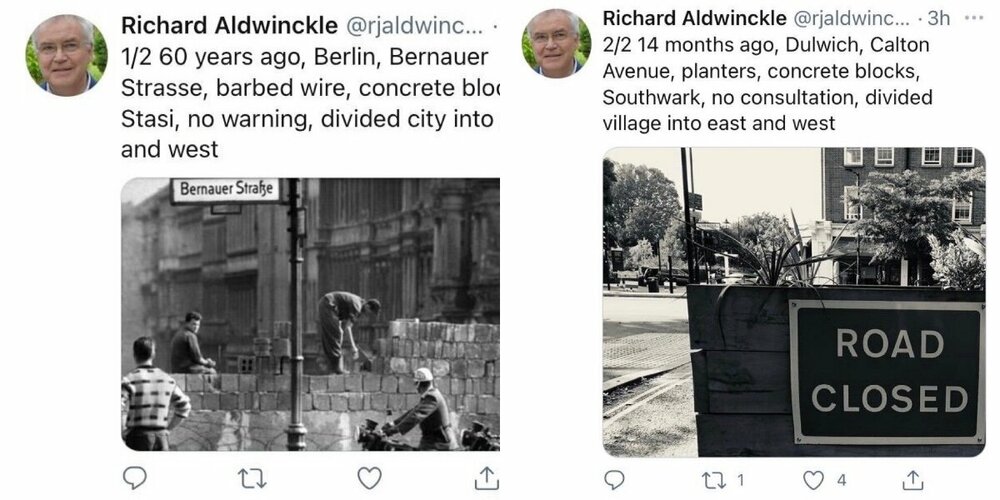Open the three-dot more menu on second tweet
This screenshot has height=500, width=1000.
974,18
